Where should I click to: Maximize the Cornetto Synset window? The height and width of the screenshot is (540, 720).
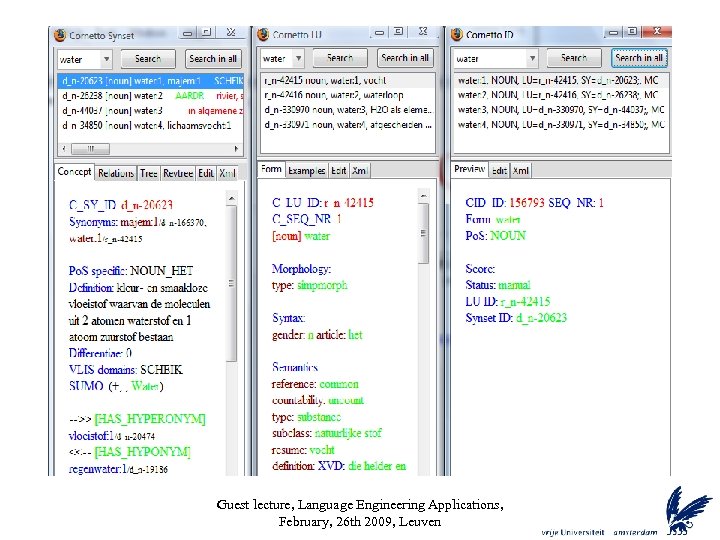click(207, 32)
